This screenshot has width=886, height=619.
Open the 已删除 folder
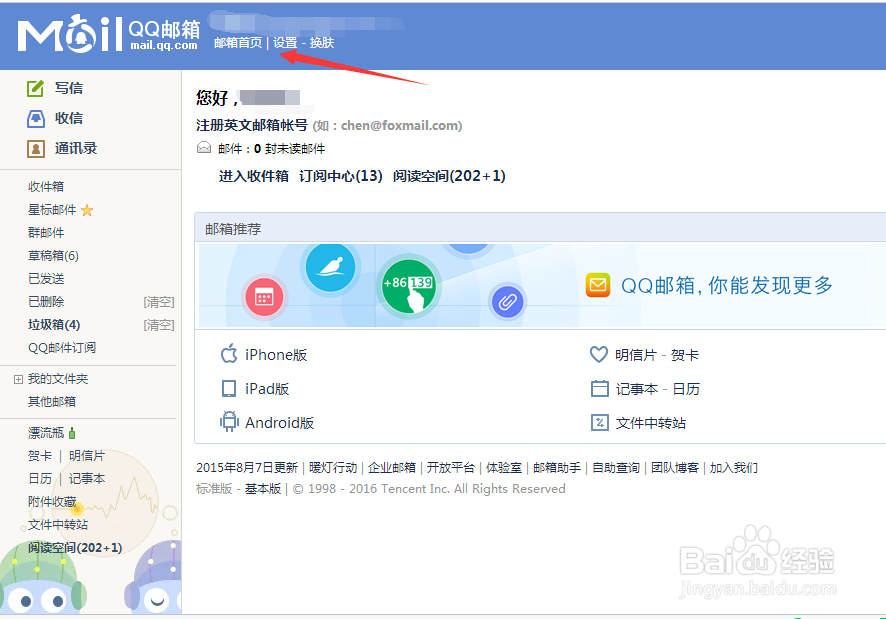46,302
